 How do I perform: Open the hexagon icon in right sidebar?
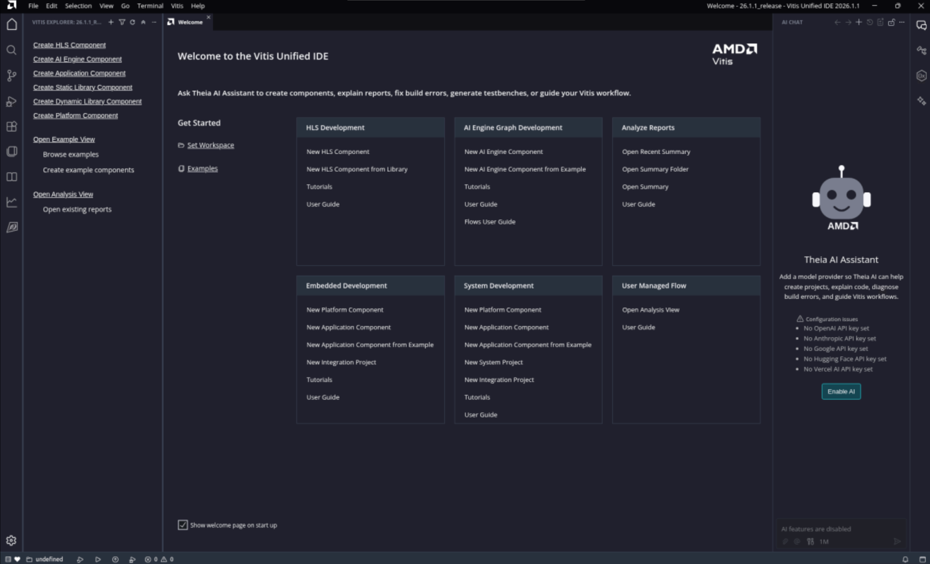921,75
